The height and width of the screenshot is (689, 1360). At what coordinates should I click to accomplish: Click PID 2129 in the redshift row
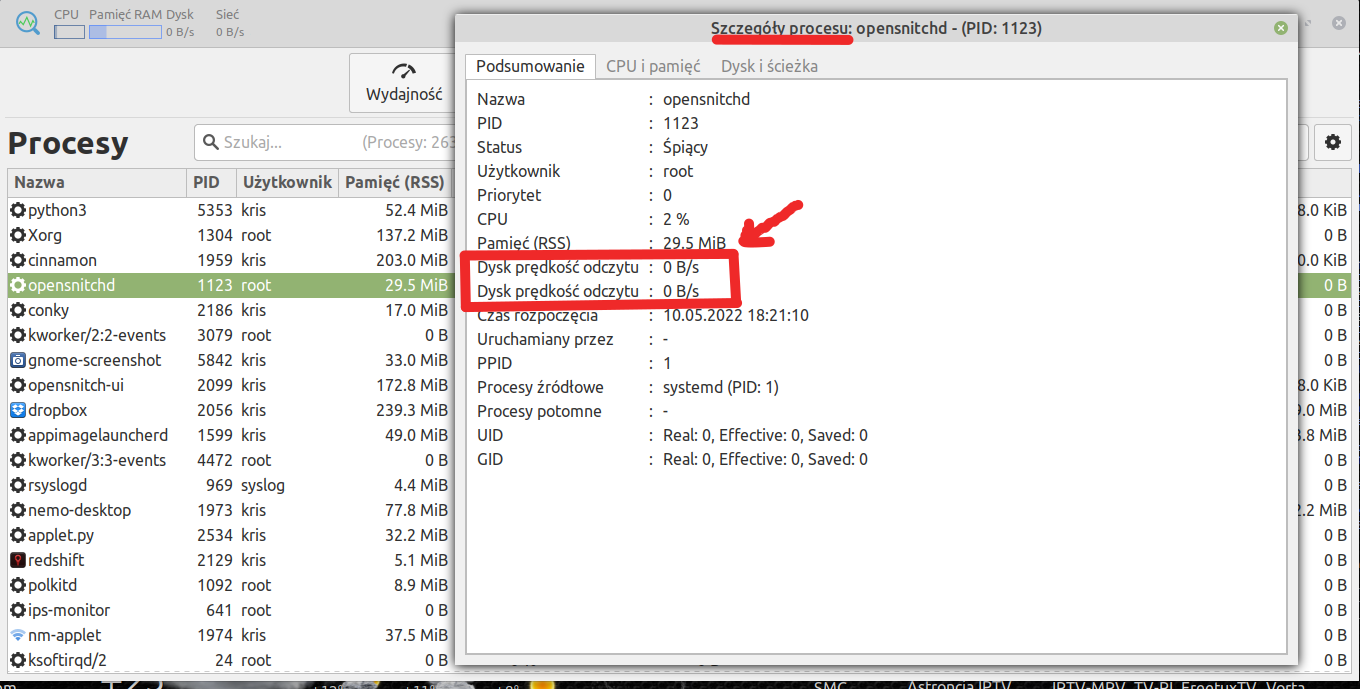tap(215, 560)
